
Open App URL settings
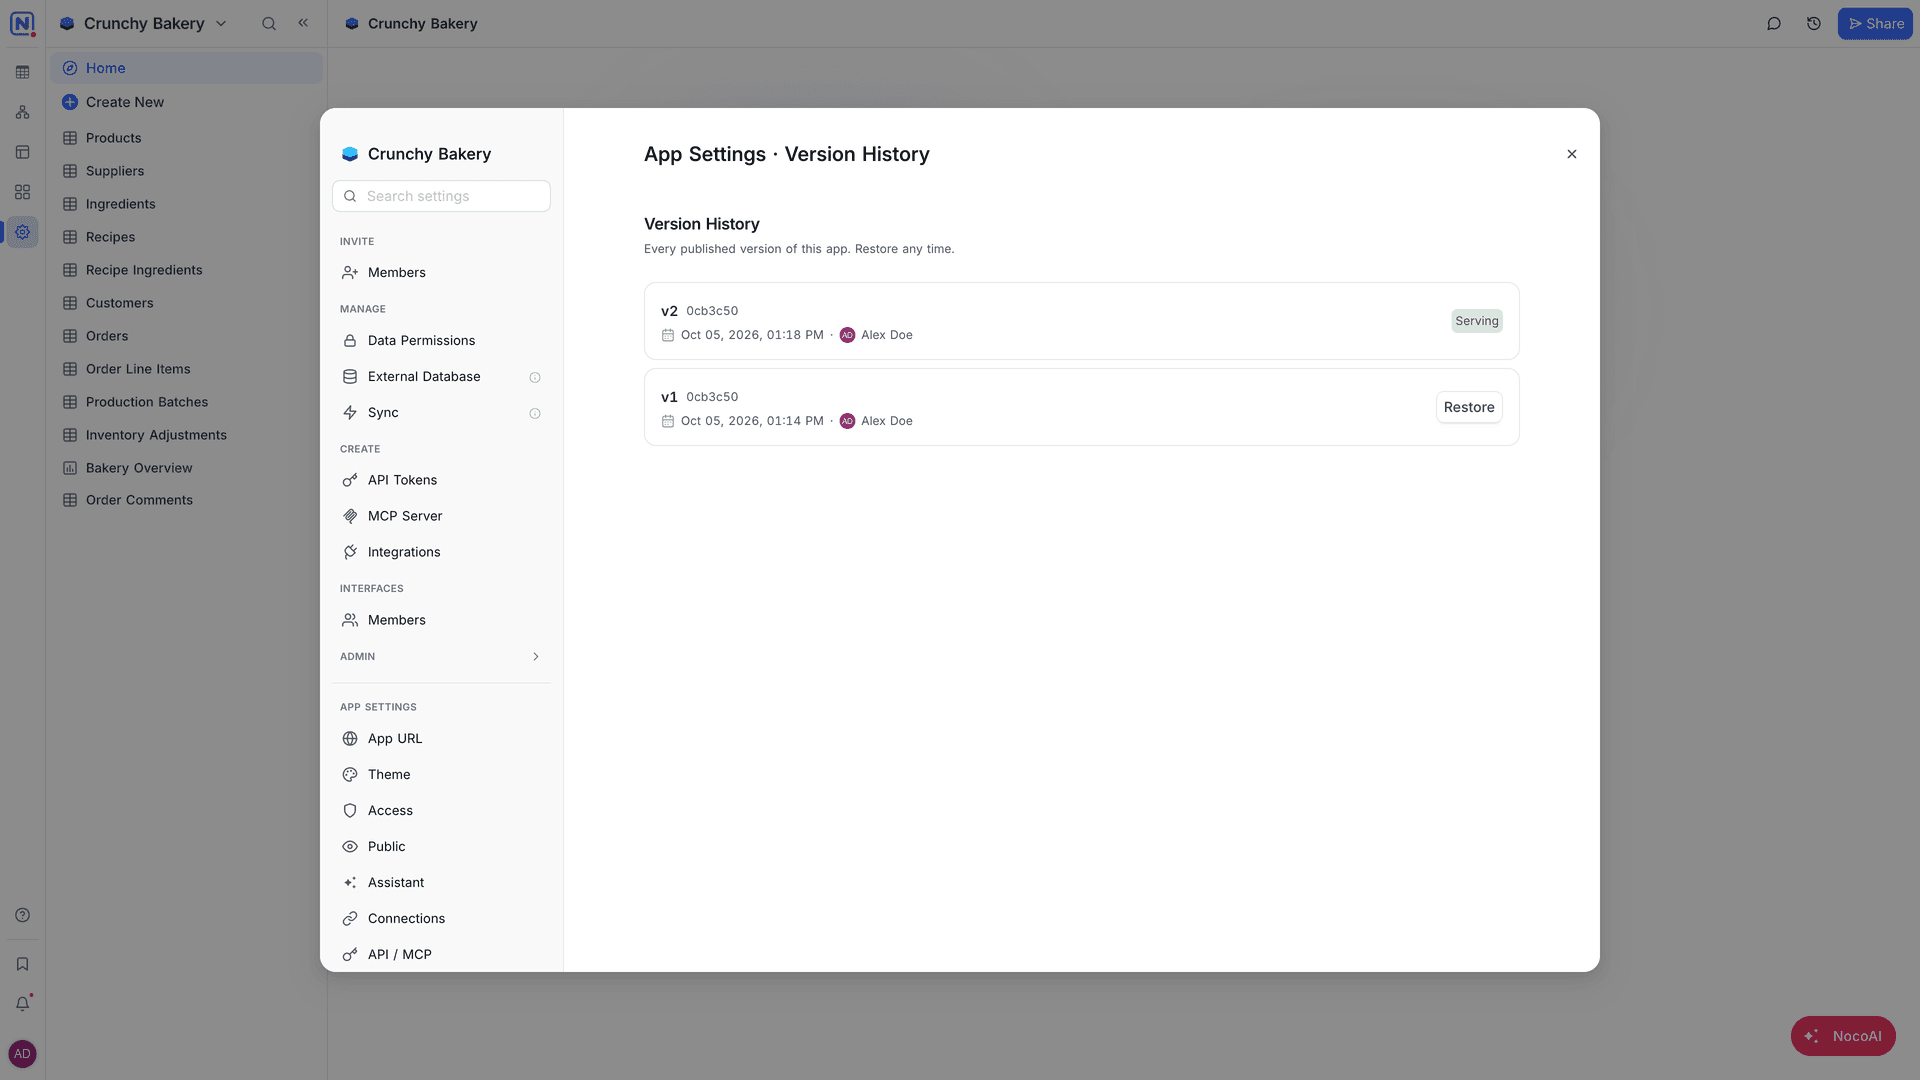tap(441, 738)
